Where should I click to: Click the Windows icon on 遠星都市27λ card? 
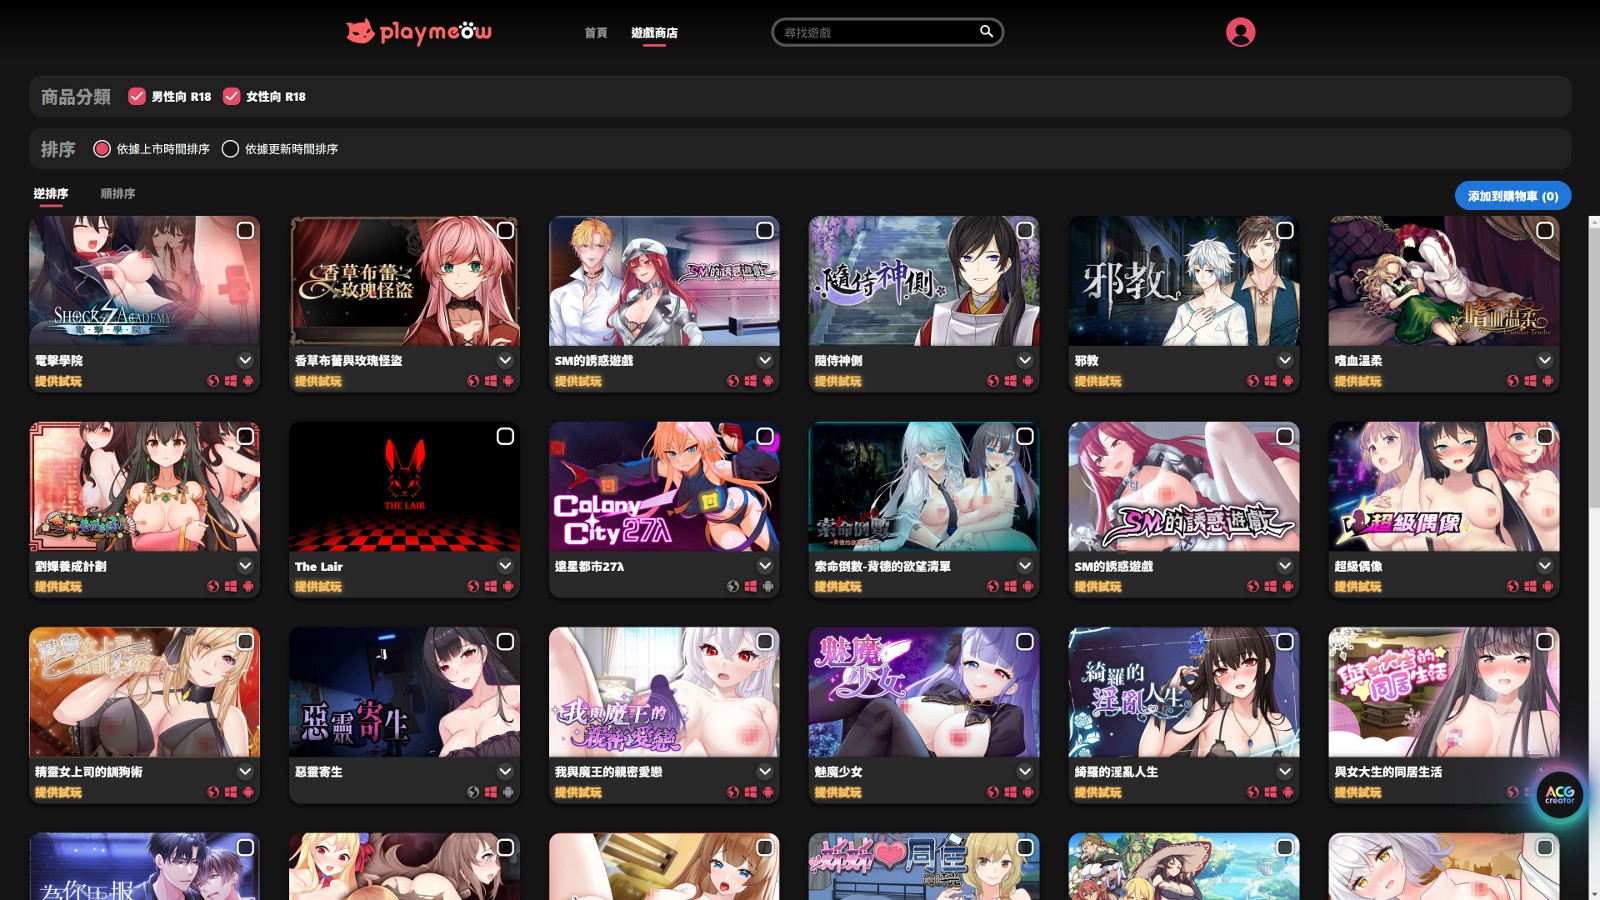(750, 587)
